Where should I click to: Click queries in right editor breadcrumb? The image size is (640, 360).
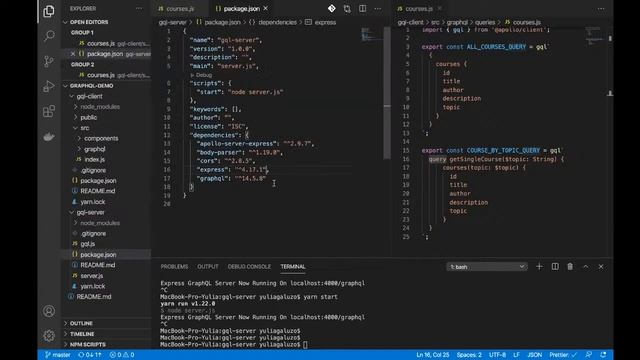485,22
